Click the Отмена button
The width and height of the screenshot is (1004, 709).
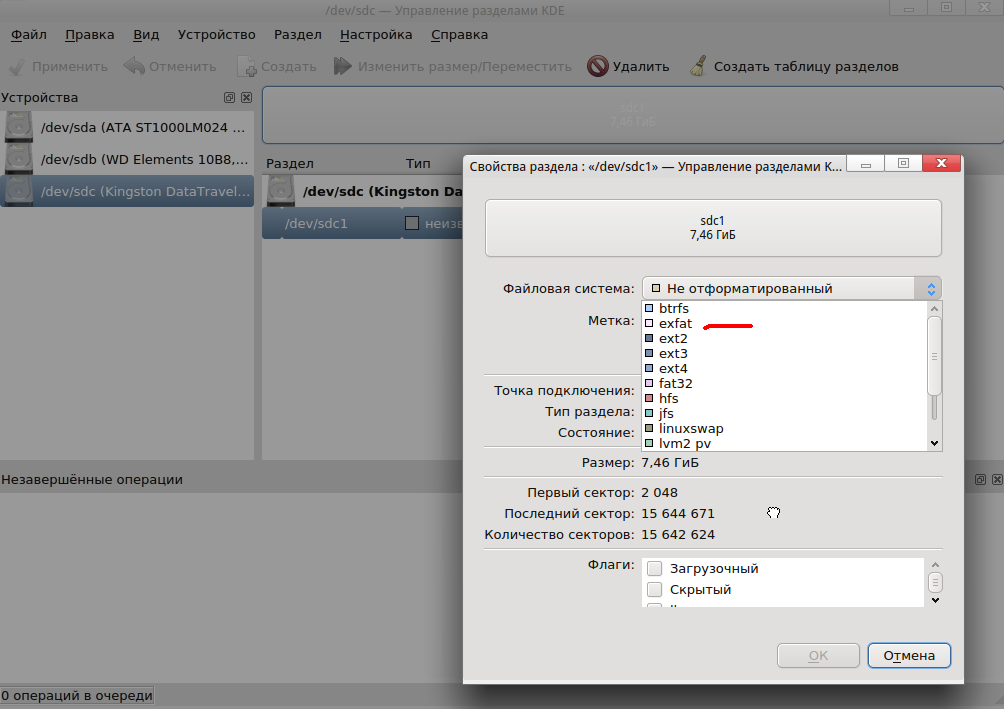[x=909, y=655]
